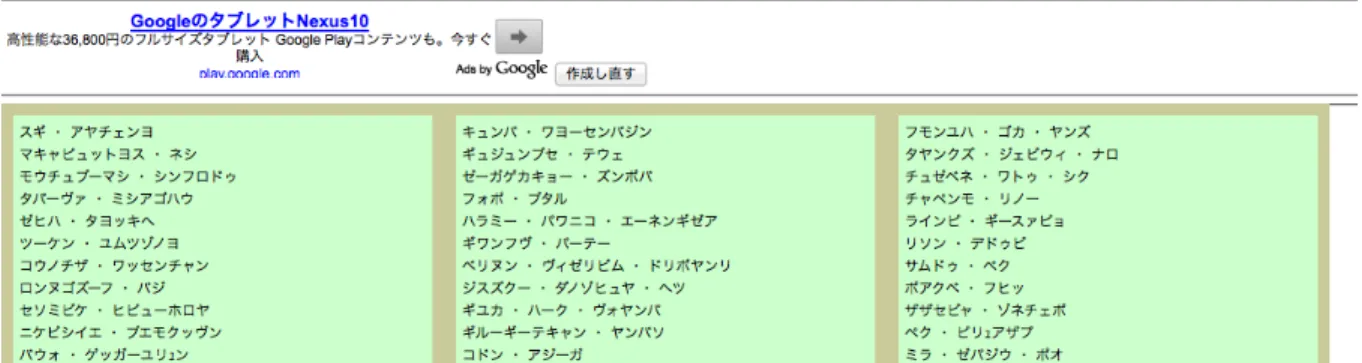The height and width of the screenshot is (363, 1362).
Task: Select the name starting with チュゼベネ
Action: point(997,177)
